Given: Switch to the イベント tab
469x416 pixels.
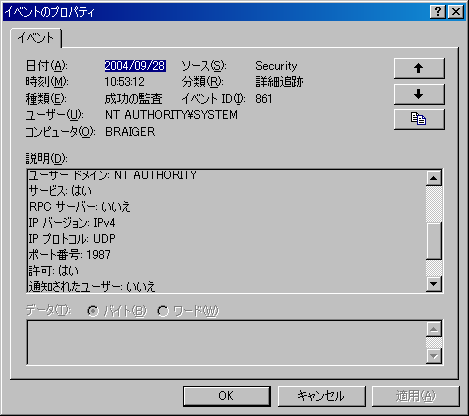Looking at the screenshot, I should click(36, 38).
